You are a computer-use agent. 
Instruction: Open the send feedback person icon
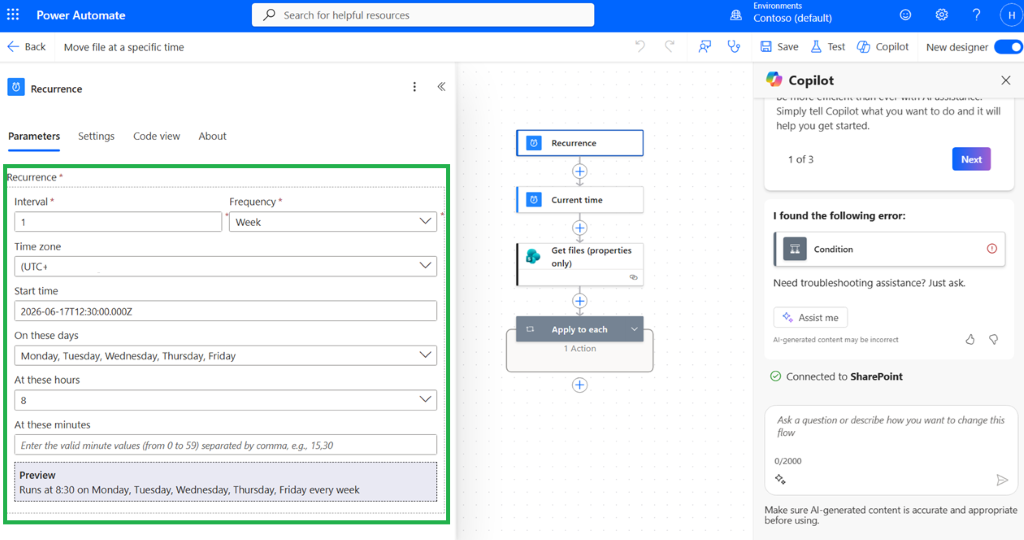[705, 46]
